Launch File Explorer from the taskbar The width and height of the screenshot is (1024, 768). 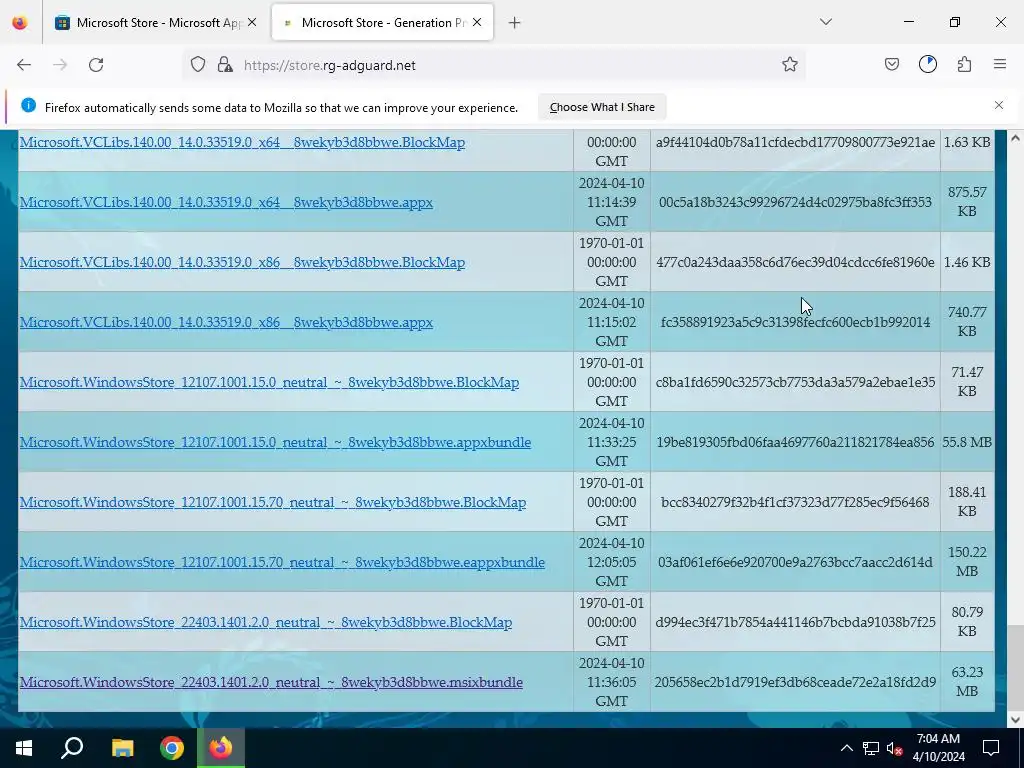click(122, 748)
